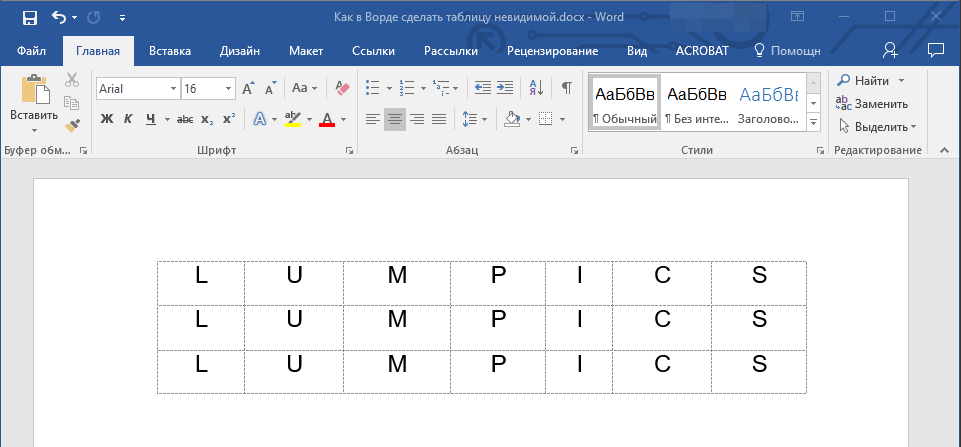The height and width of the screenshot is (447, 961).
Task: Toggle bold formatting Ж
Action: [107, 119]
